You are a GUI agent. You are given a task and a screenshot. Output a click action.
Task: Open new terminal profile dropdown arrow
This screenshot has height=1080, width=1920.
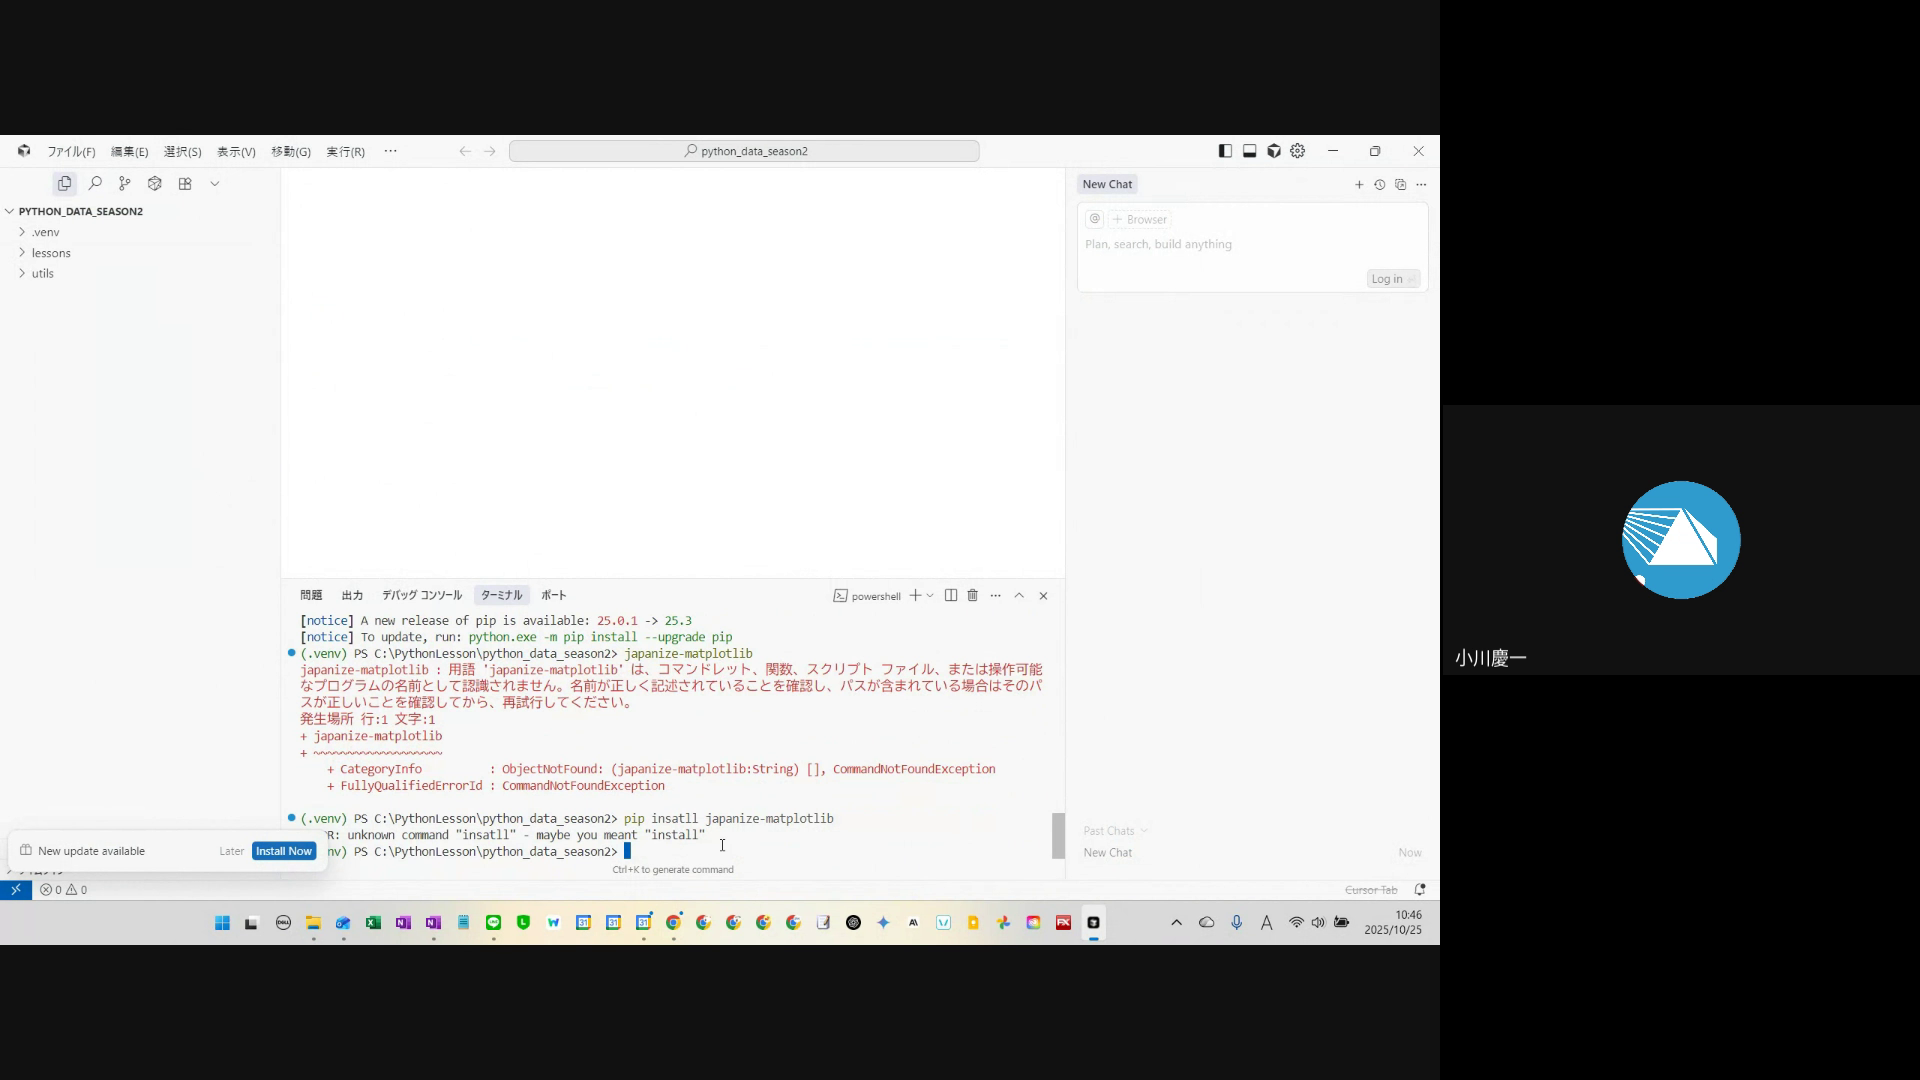[931, 596]
